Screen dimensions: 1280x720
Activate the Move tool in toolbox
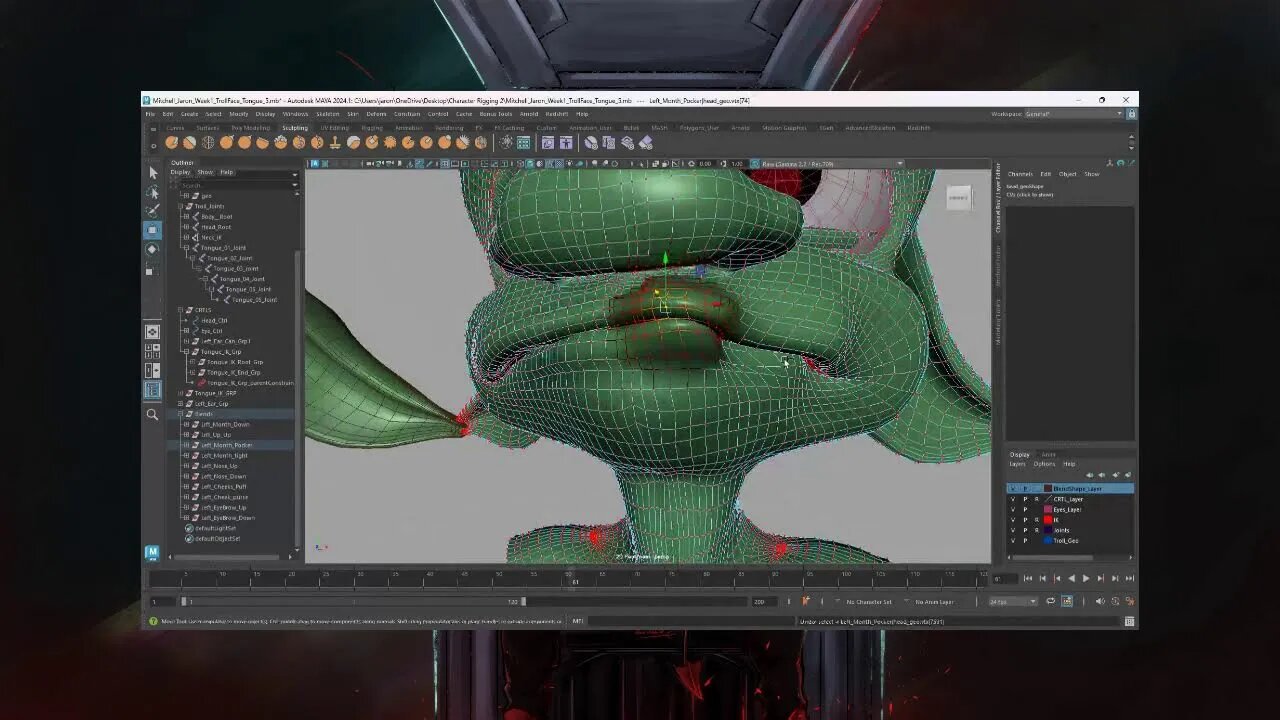pyautogui.click(x=152, y=230)
